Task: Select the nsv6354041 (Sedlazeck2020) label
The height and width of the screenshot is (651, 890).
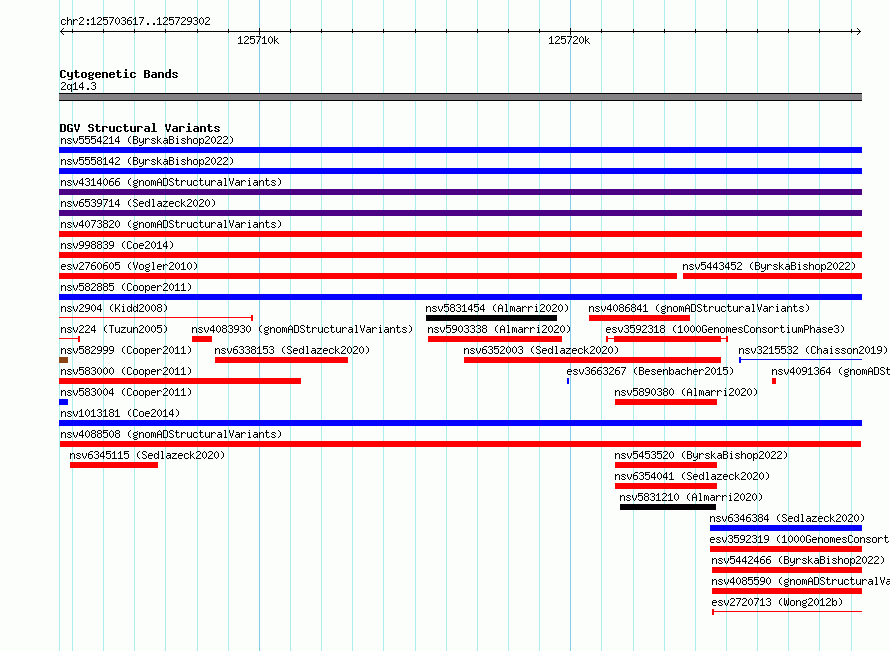Action: tap(692, 476)
